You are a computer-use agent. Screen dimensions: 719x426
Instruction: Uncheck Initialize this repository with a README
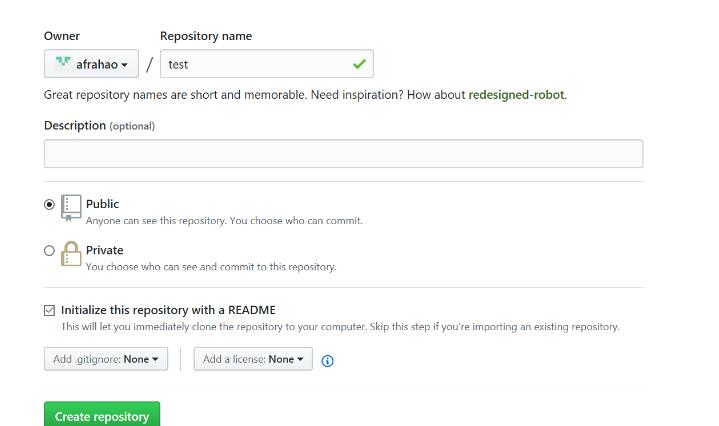50,310
